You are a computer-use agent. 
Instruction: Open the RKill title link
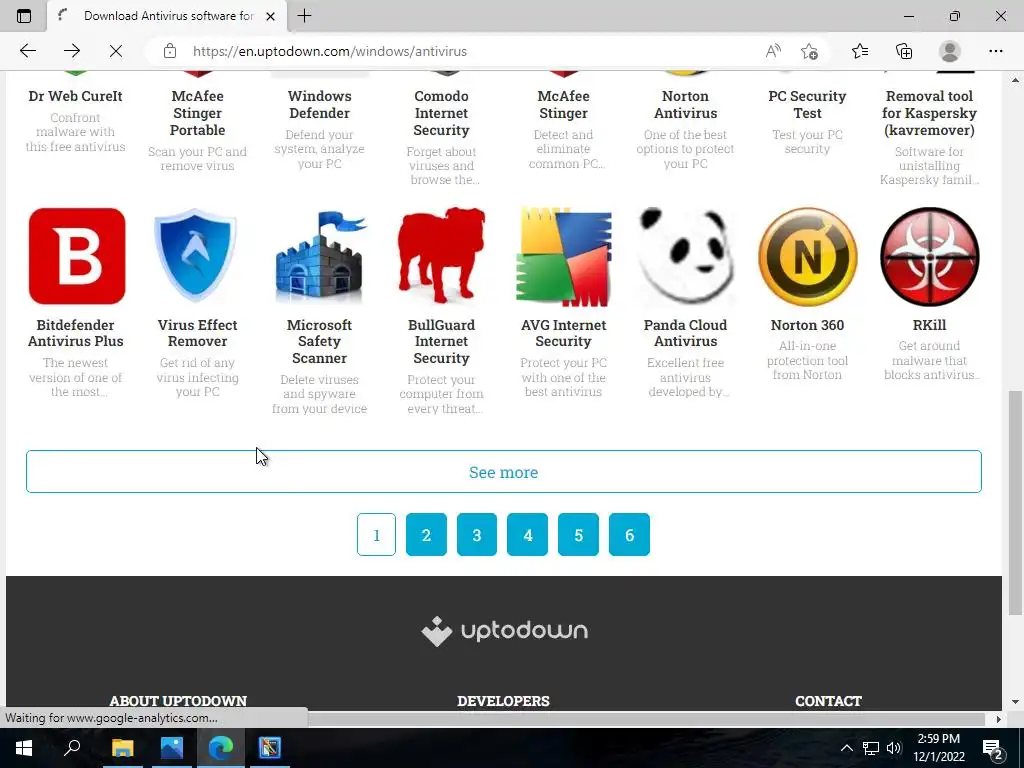(929, 325)
